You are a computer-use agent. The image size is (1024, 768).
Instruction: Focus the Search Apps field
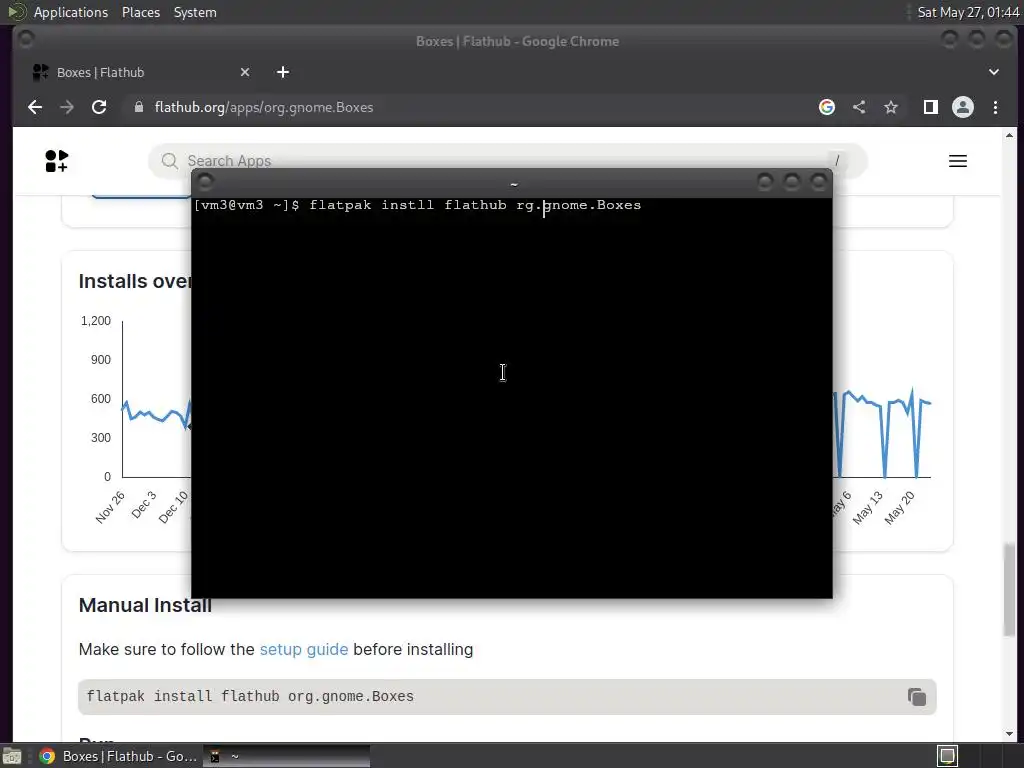(x=507, y=161)
